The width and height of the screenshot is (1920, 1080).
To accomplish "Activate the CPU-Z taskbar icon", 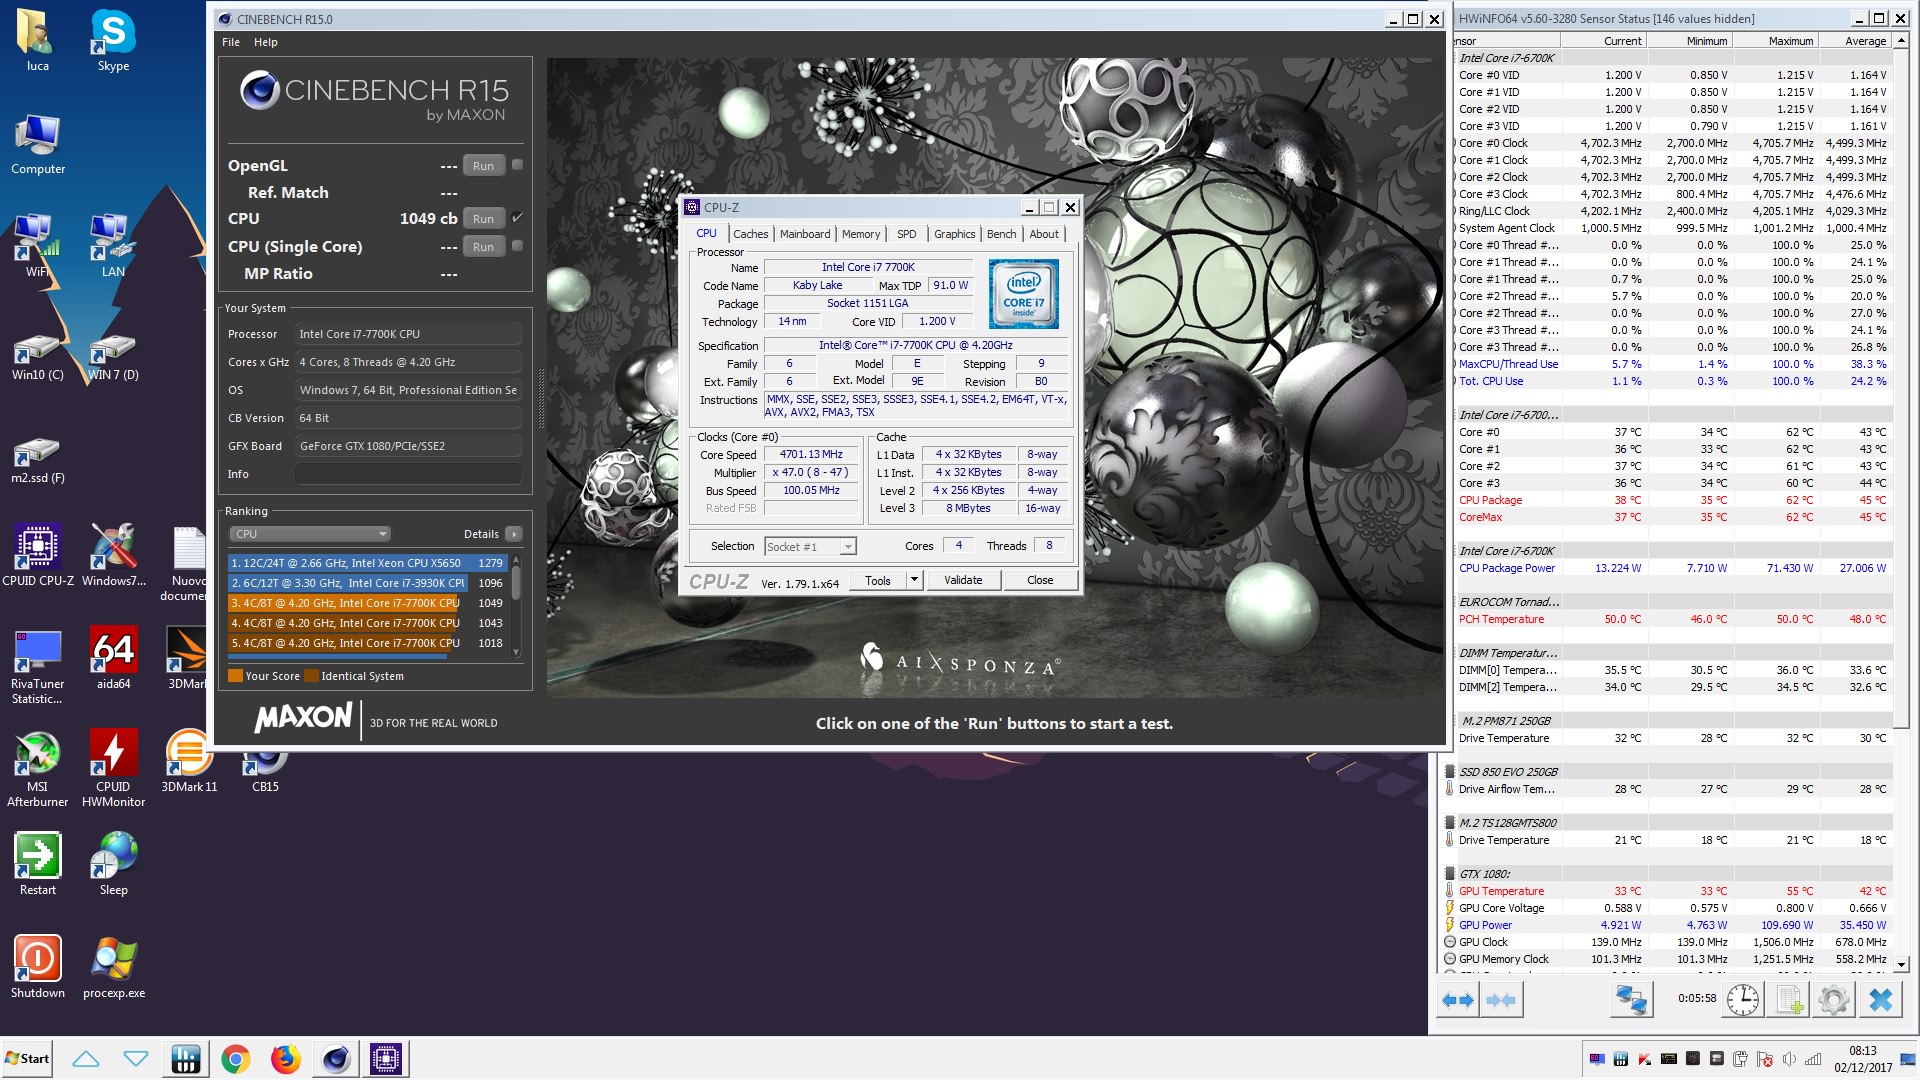I will 386,1058.
